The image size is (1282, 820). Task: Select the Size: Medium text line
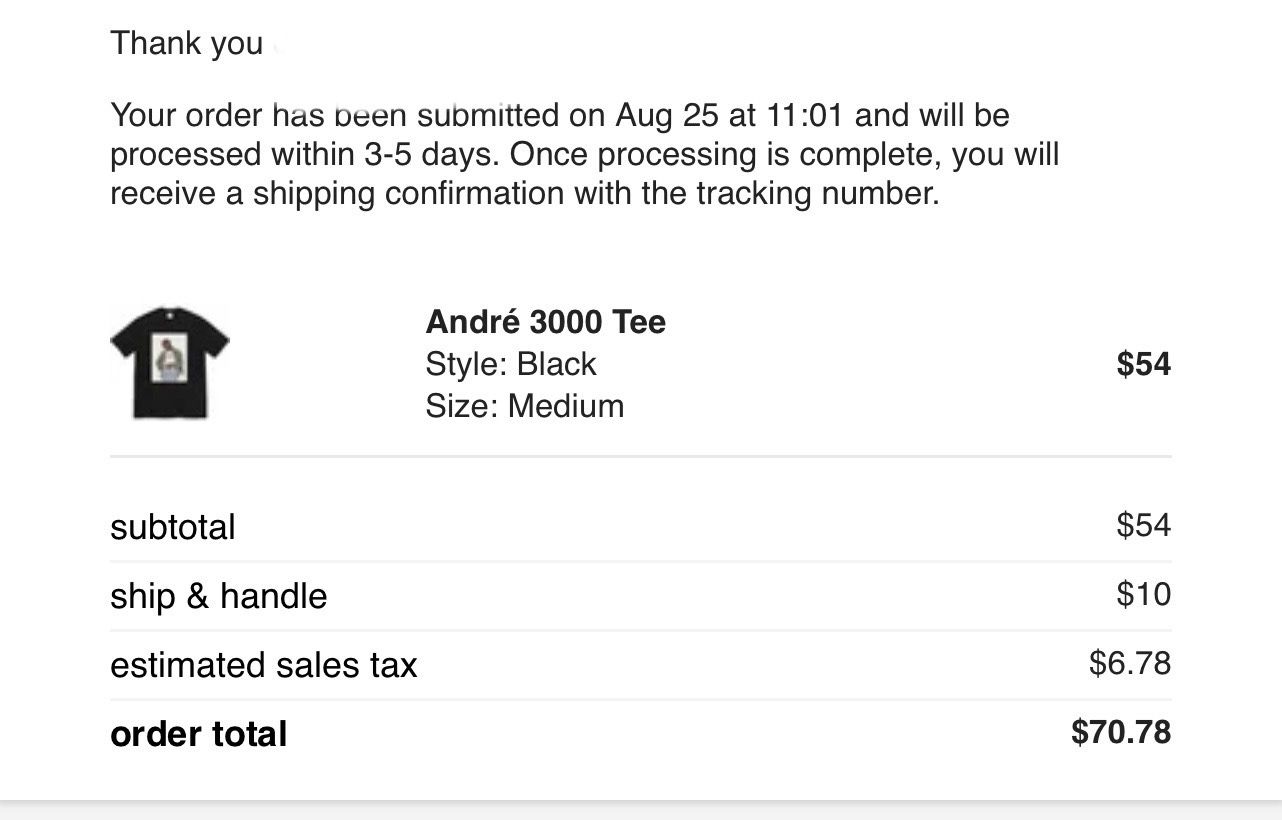tap(524, 406)
